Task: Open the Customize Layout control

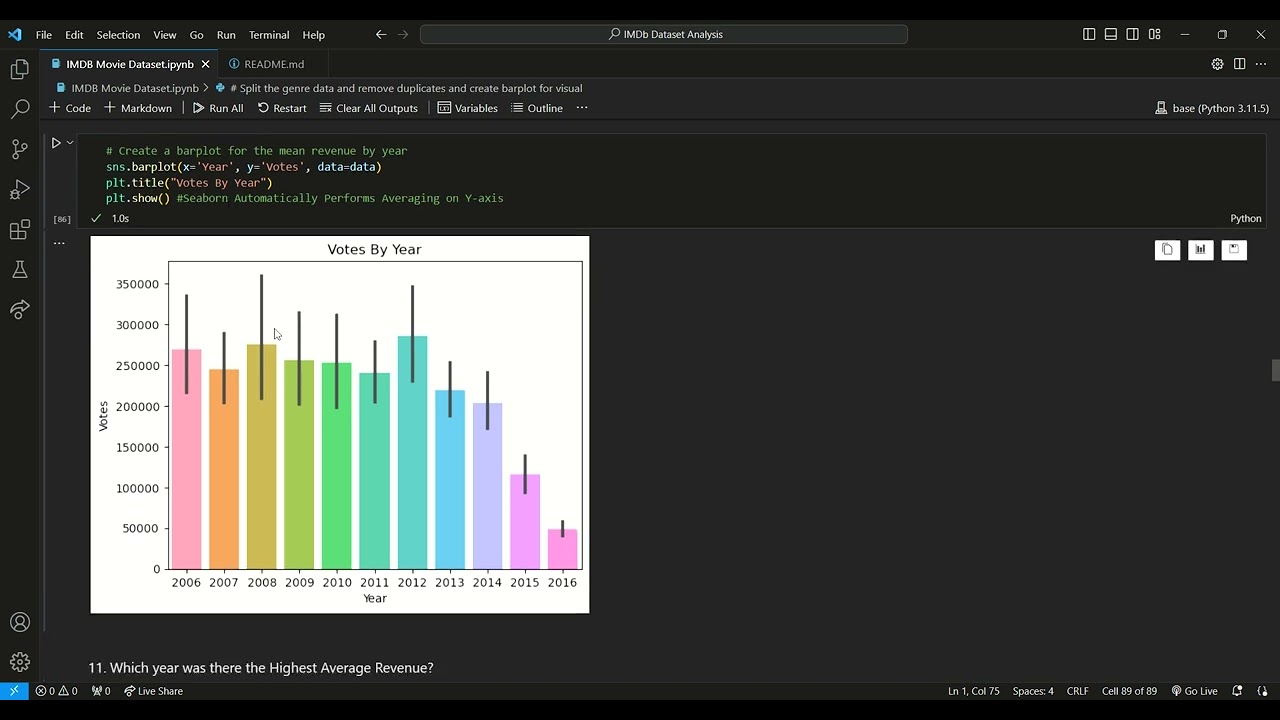Action: coord(1154,34)
